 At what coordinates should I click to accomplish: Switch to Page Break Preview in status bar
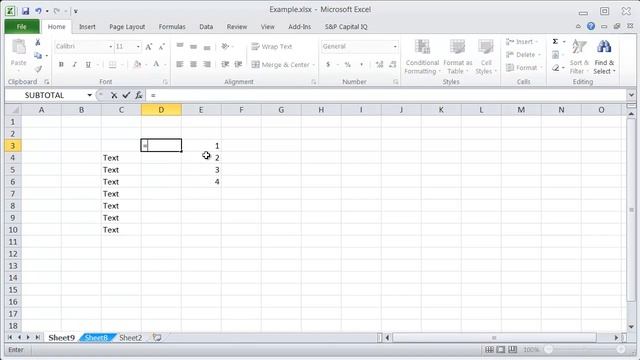point(513,350)
